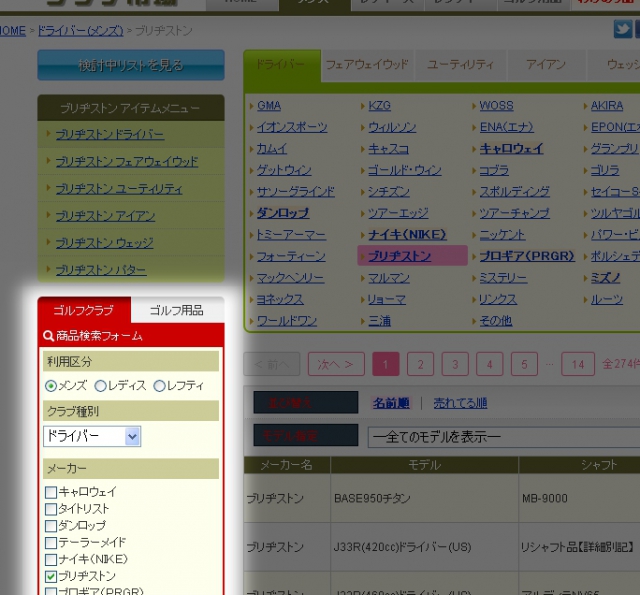The image size is (640, 595).
Task: Check the テーラーメイド maker checkbox
Action: click(51, 543)
